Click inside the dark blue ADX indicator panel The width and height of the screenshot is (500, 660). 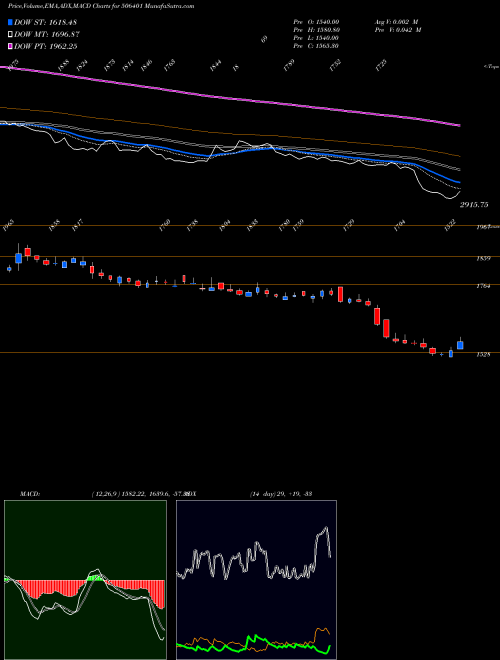point(256,580)
